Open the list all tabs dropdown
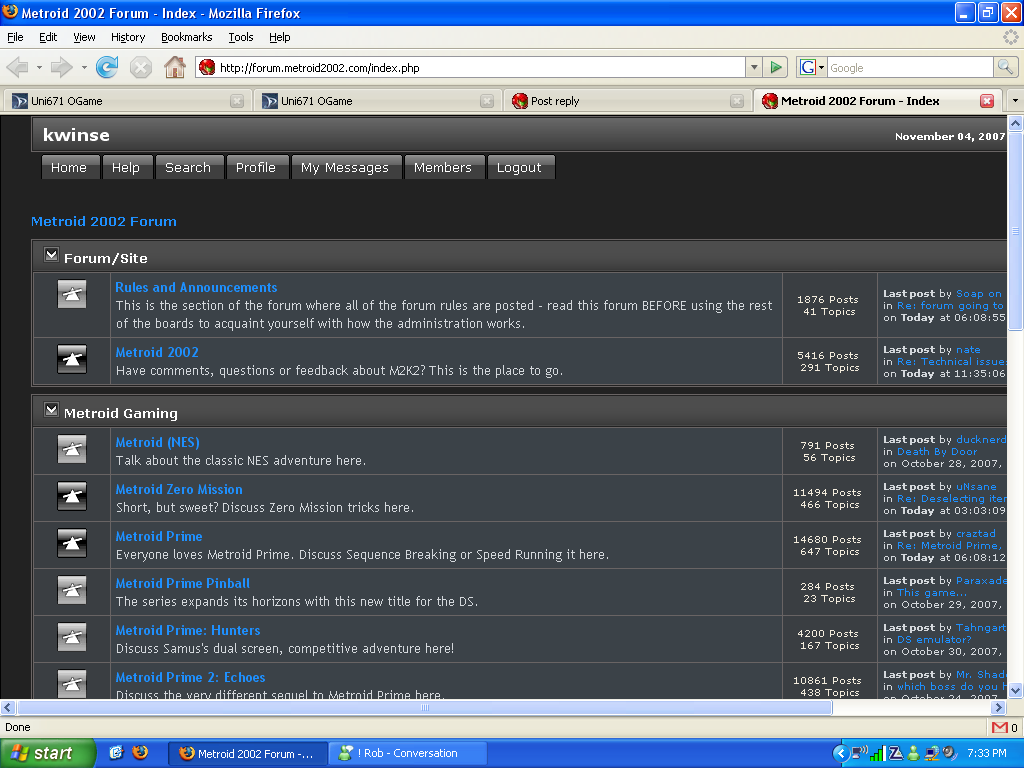This screenshot has height=768, width=1024. coord(1014,101)
